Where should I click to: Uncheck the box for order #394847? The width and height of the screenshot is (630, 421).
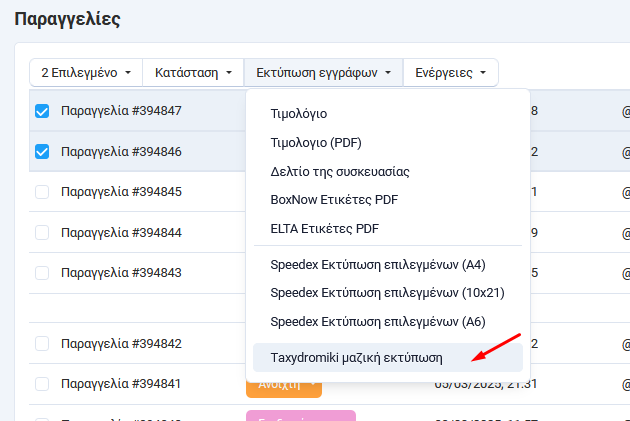point(42,111)
